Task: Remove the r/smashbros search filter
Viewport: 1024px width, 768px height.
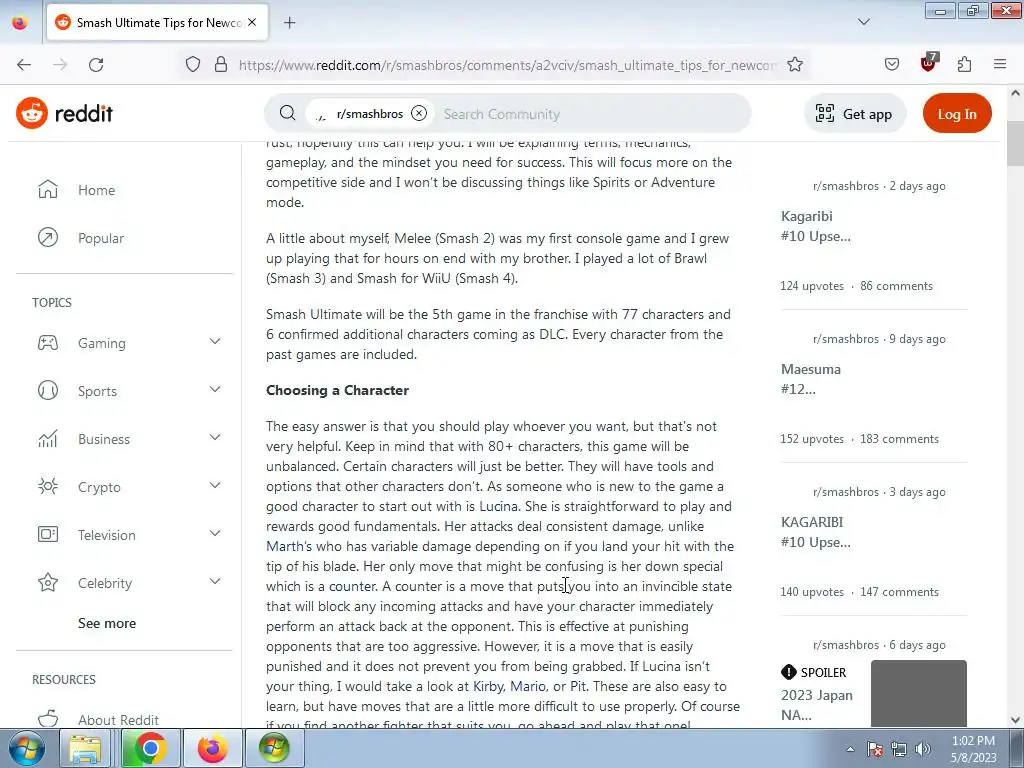Action: [419, 113]
